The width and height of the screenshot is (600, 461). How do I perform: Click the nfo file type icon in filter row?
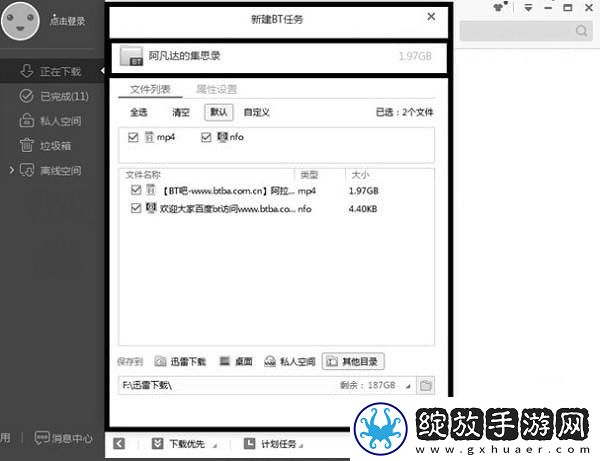point(222,137)
